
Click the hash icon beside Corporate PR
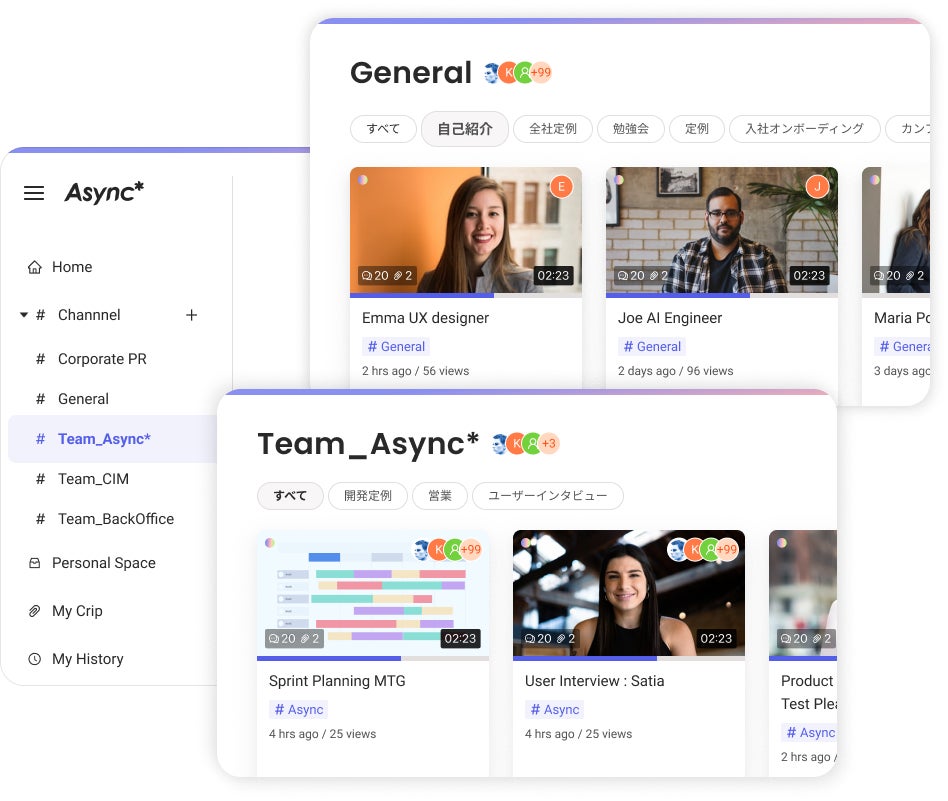tap(41, 359)
